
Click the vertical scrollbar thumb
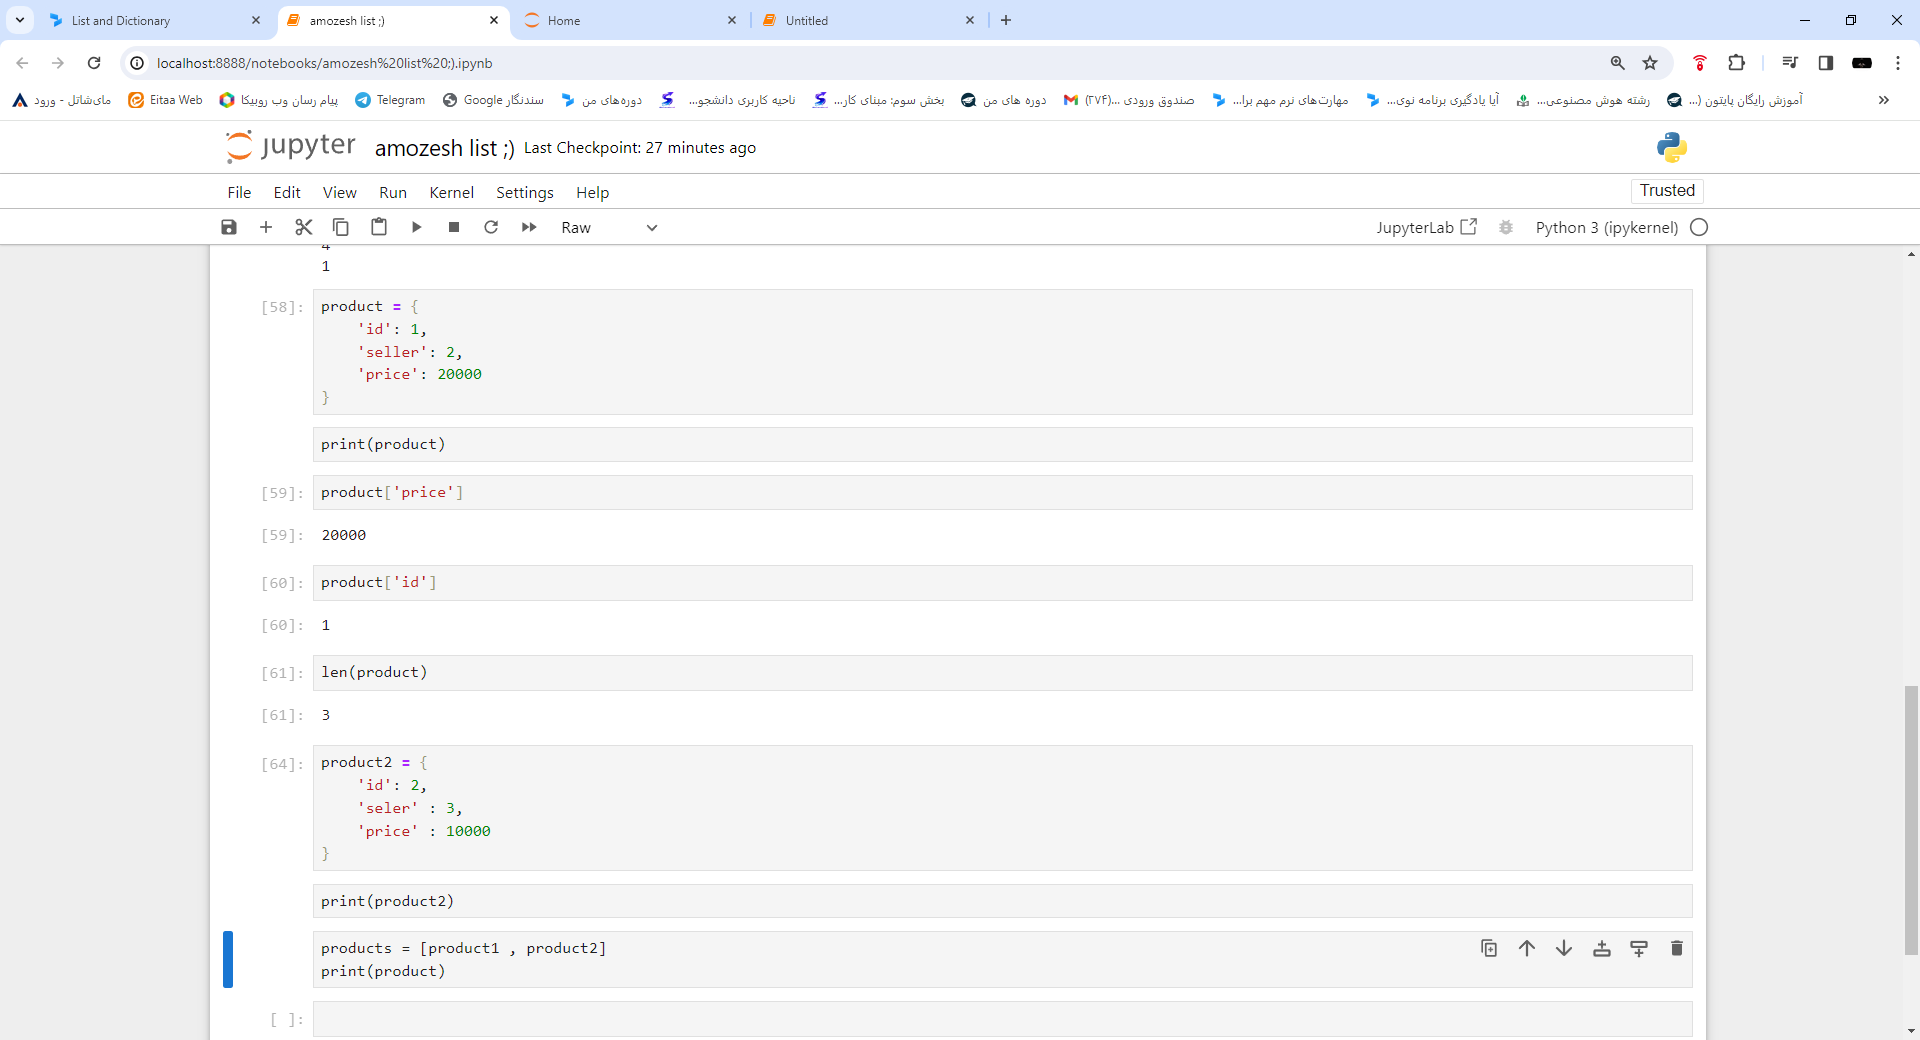point(1911,820)
